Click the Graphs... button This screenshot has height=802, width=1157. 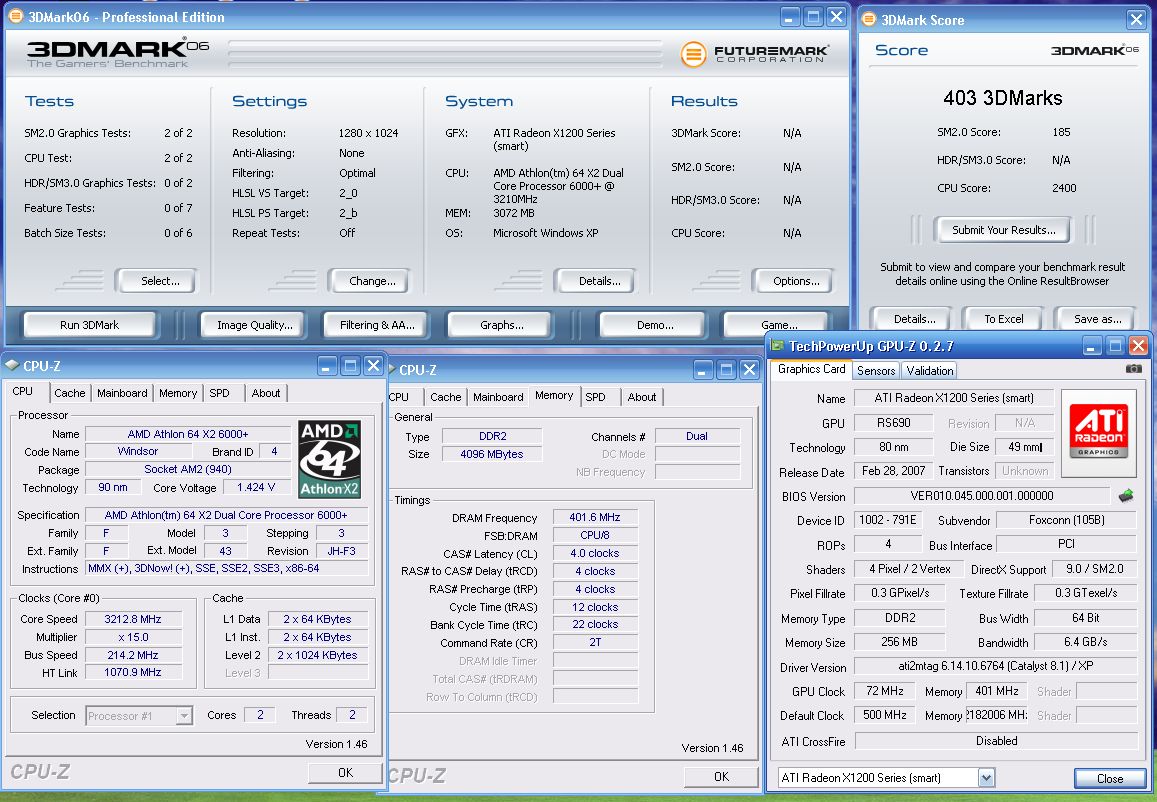click(502, 325)
